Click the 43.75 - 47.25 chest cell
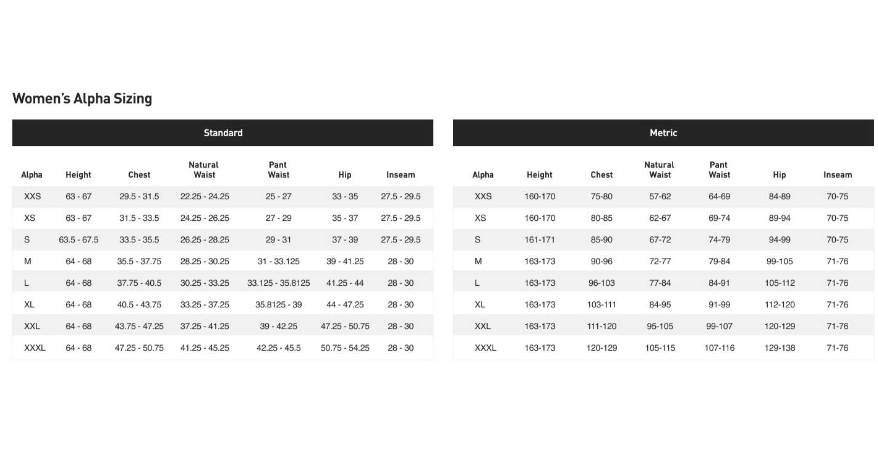This screenshot has height=450, width=878. coord(139,326)
